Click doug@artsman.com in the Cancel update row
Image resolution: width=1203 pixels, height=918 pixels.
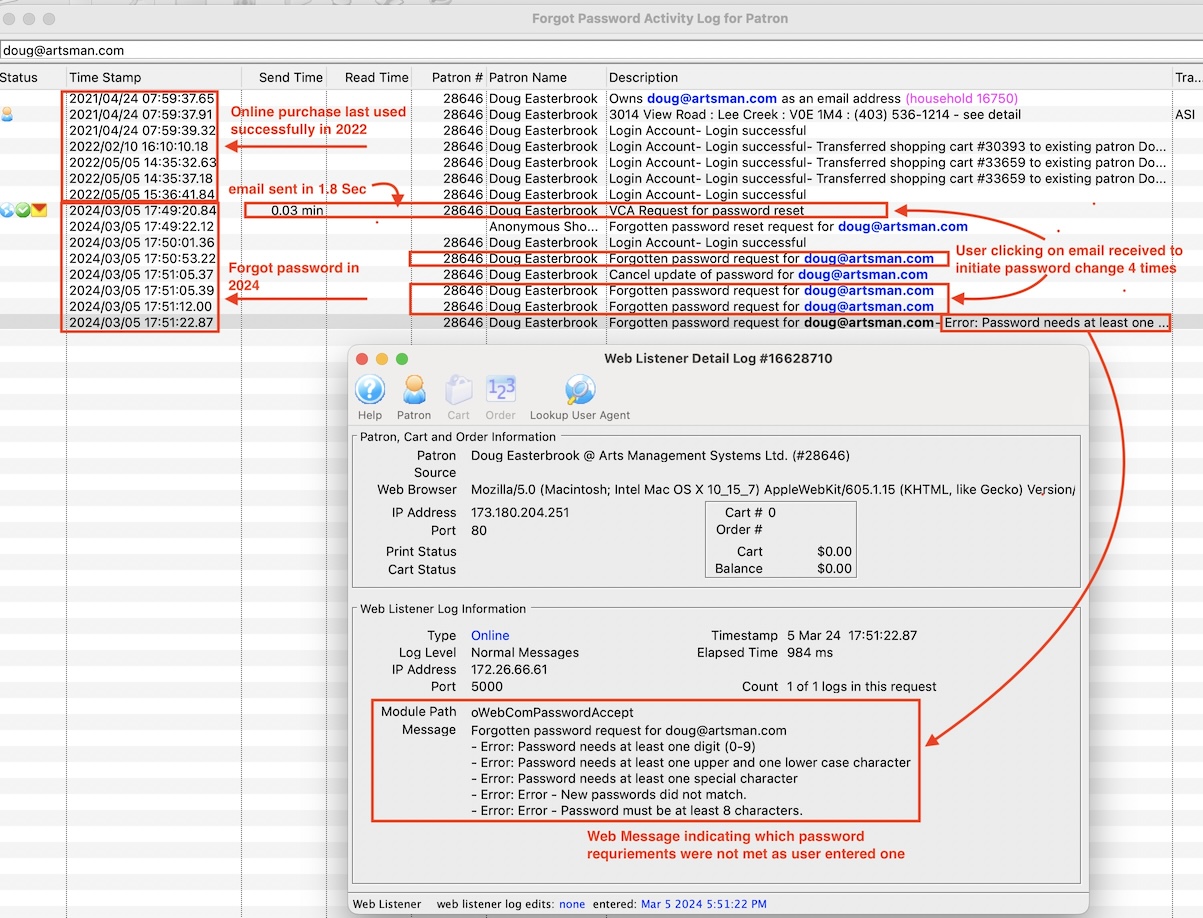pos(862,274)
